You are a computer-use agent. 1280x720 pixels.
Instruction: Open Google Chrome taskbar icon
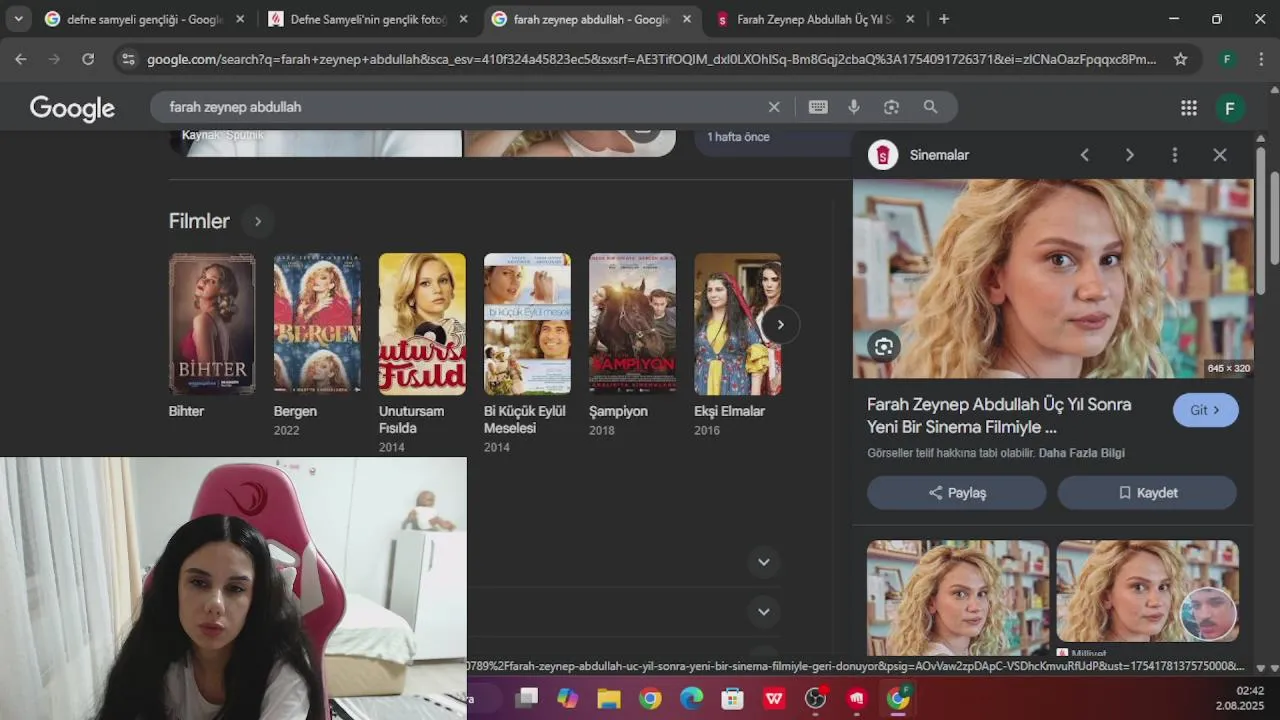coord(650,698)
